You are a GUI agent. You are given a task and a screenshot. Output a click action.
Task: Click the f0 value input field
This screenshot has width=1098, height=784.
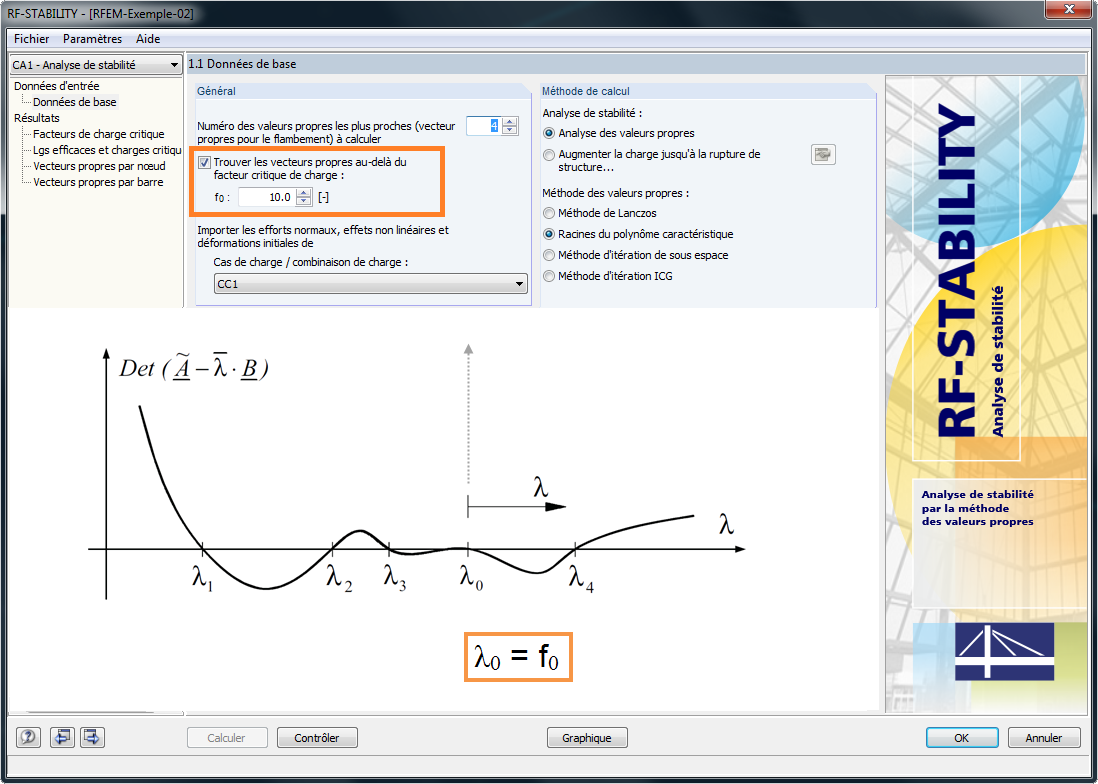(x=267, y=197)
